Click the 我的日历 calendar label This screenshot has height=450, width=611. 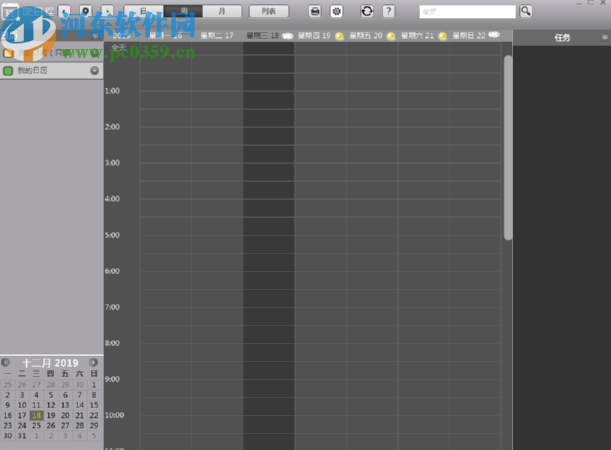(32, 71)
